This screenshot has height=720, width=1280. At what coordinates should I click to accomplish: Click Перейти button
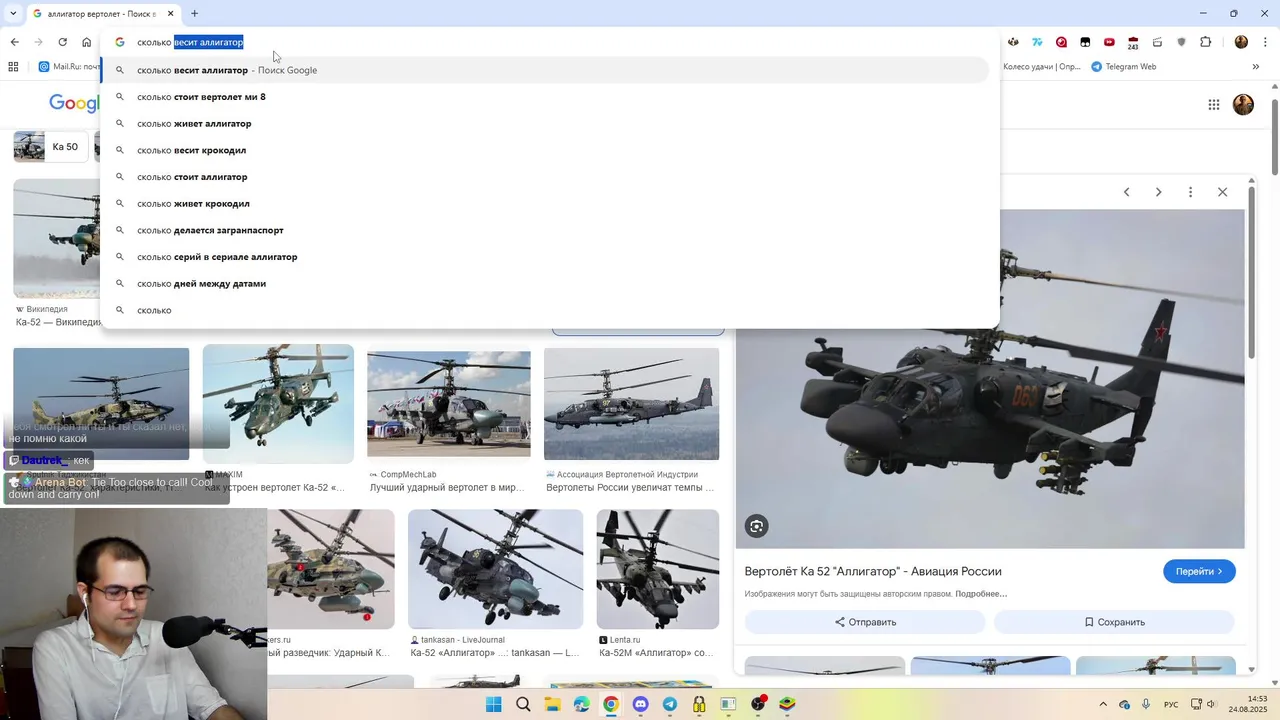1199,571
